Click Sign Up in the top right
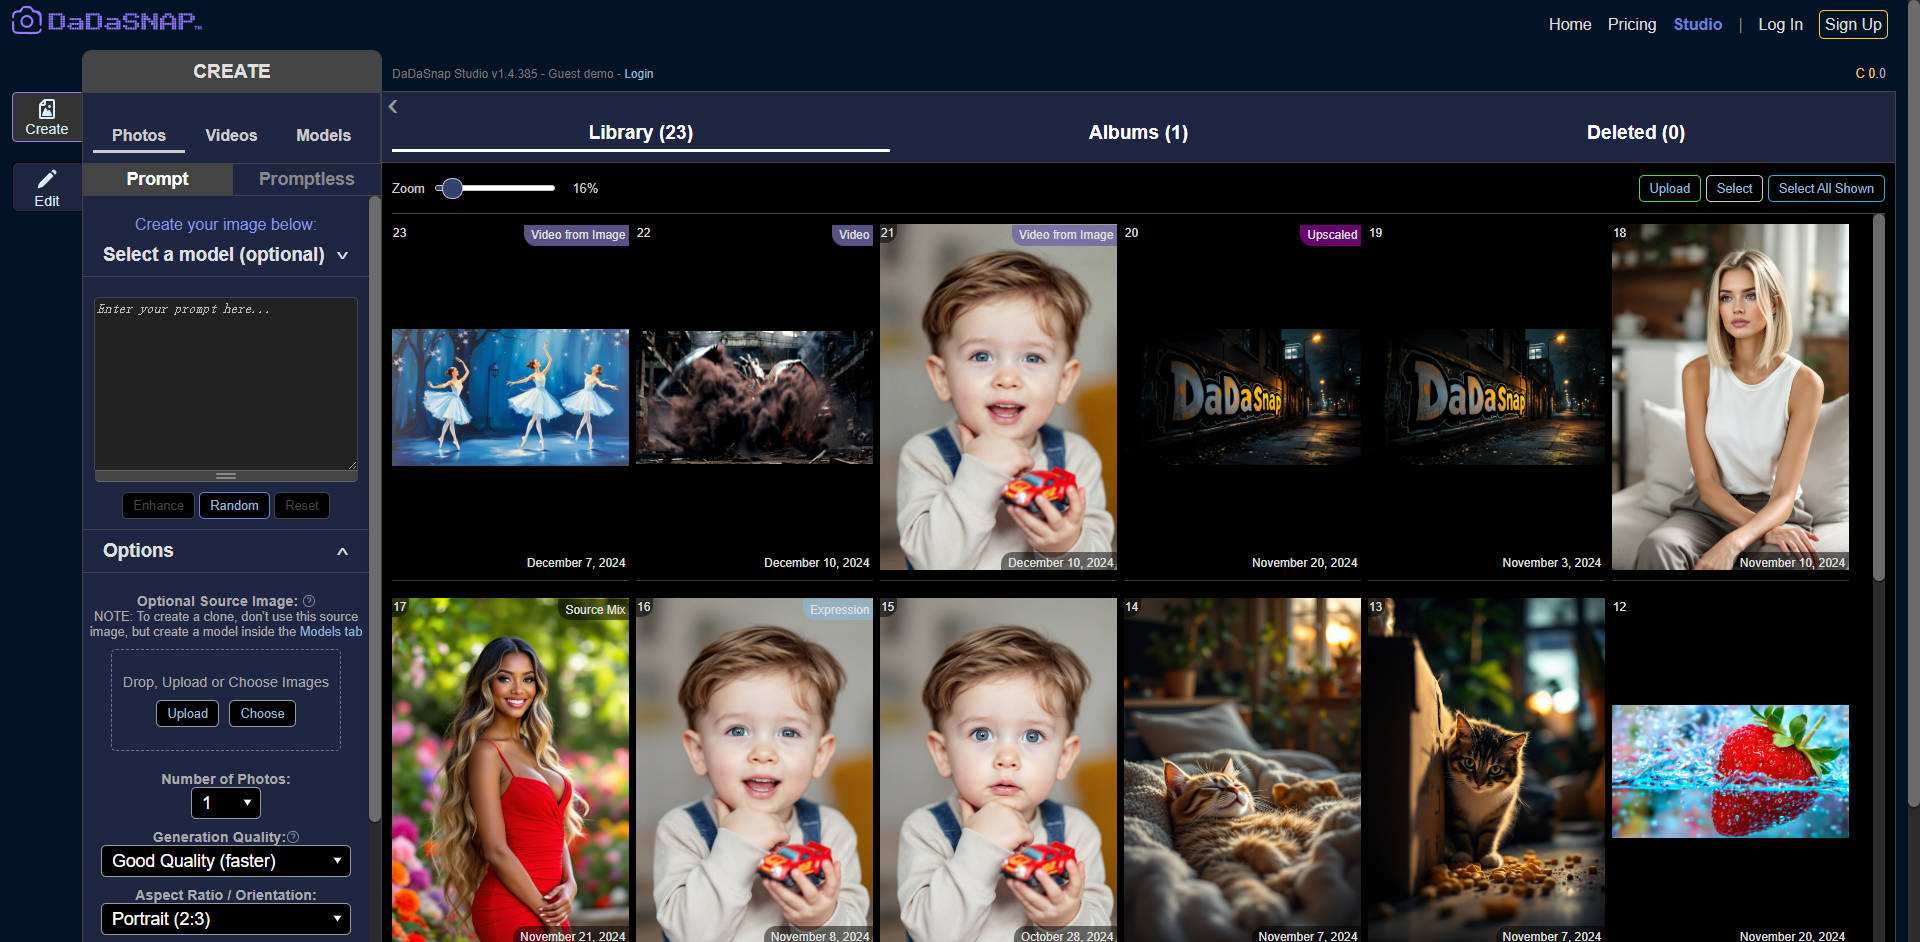This screenshot has height=942, width=1920. pos(1852,24)
